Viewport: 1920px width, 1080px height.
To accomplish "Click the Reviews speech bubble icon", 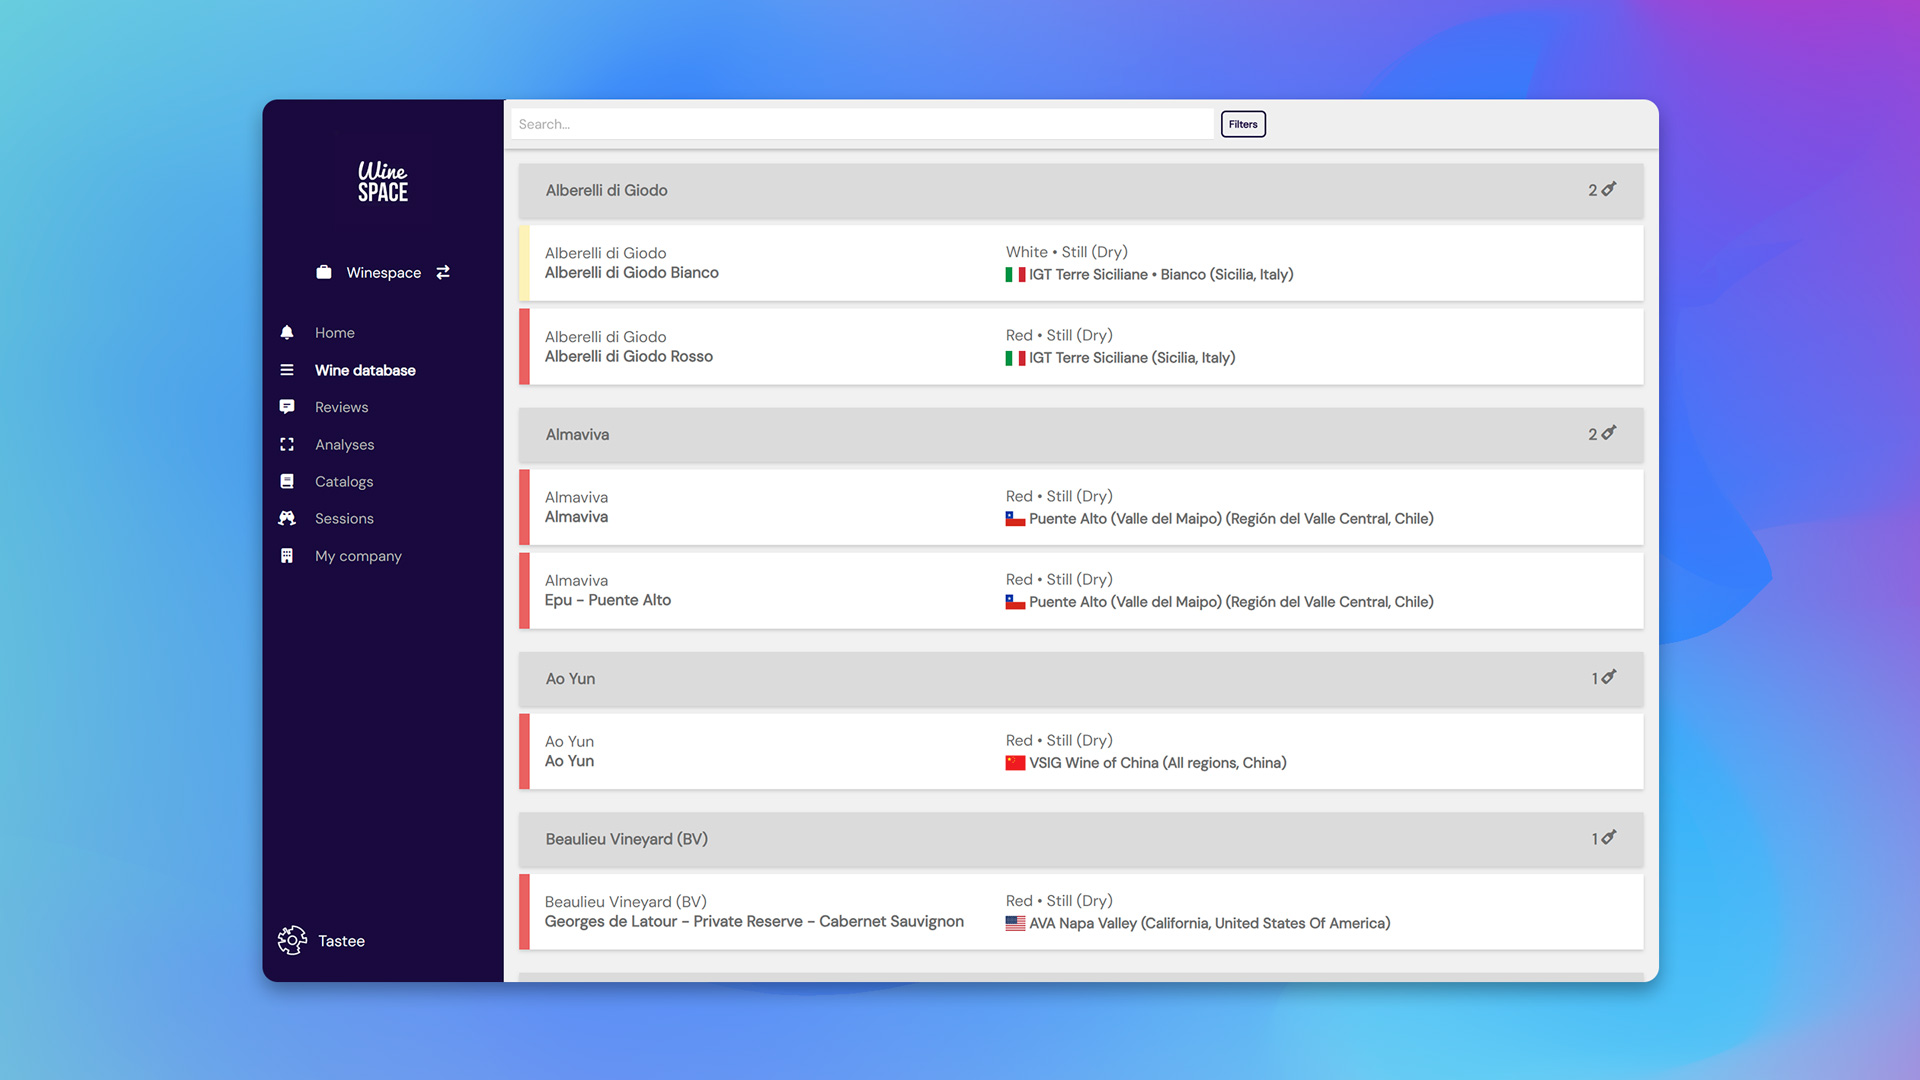I will [x=287, y=407].
